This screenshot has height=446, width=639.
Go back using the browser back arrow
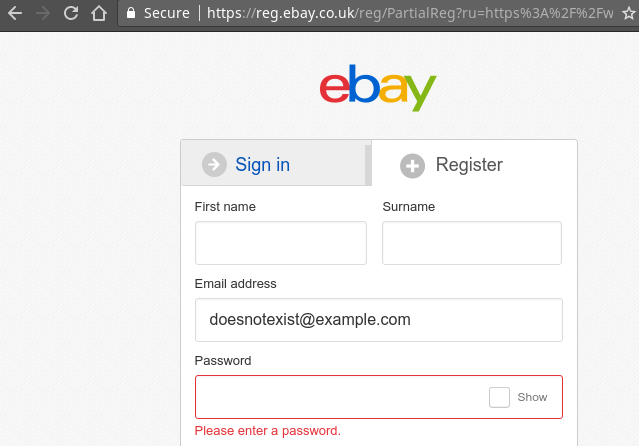(x=15, y=13)
